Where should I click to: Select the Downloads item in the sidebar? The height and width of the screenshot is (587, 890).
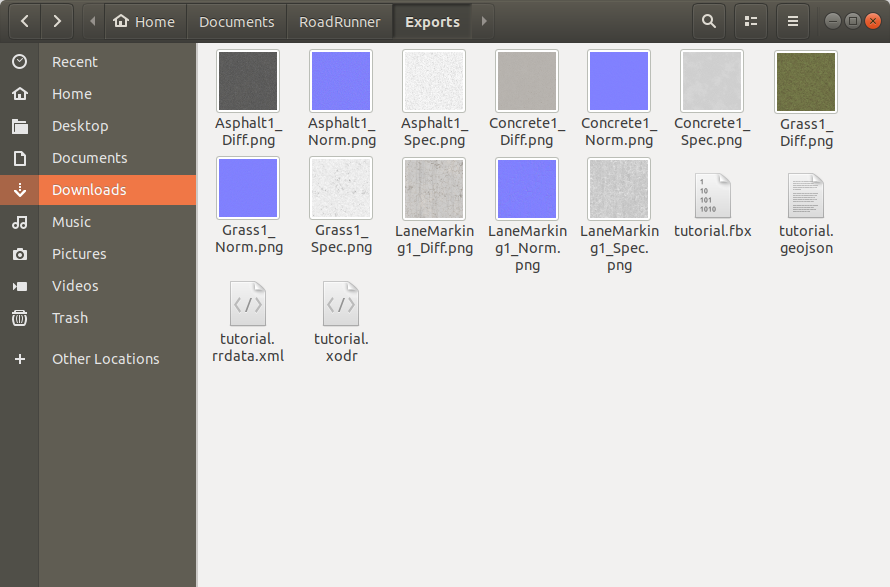(90, 190)
